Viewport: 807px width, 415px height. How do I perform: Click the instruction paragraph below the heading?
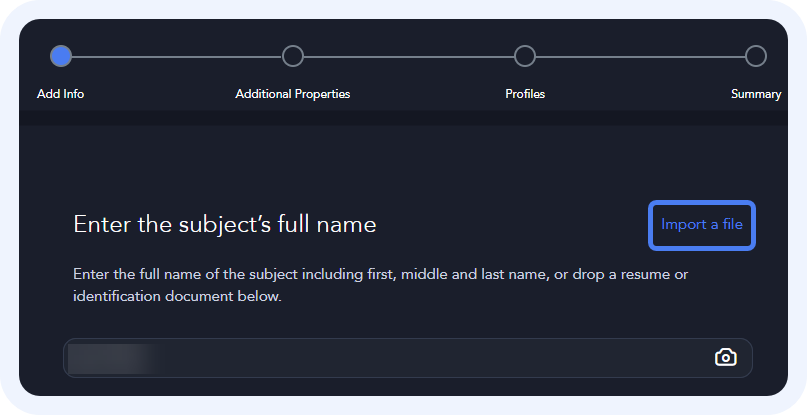pyautogui.click(x=380, y=274)
